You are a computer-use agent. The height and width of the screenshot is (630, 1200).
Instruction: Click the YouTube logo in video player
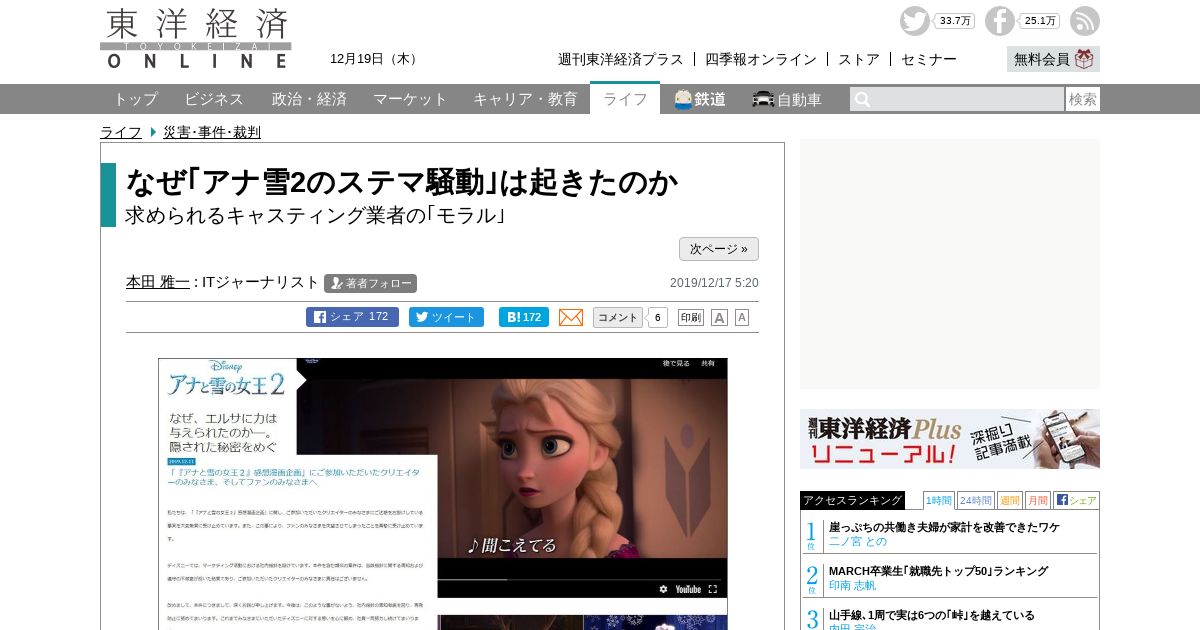(x=688, y=589)
